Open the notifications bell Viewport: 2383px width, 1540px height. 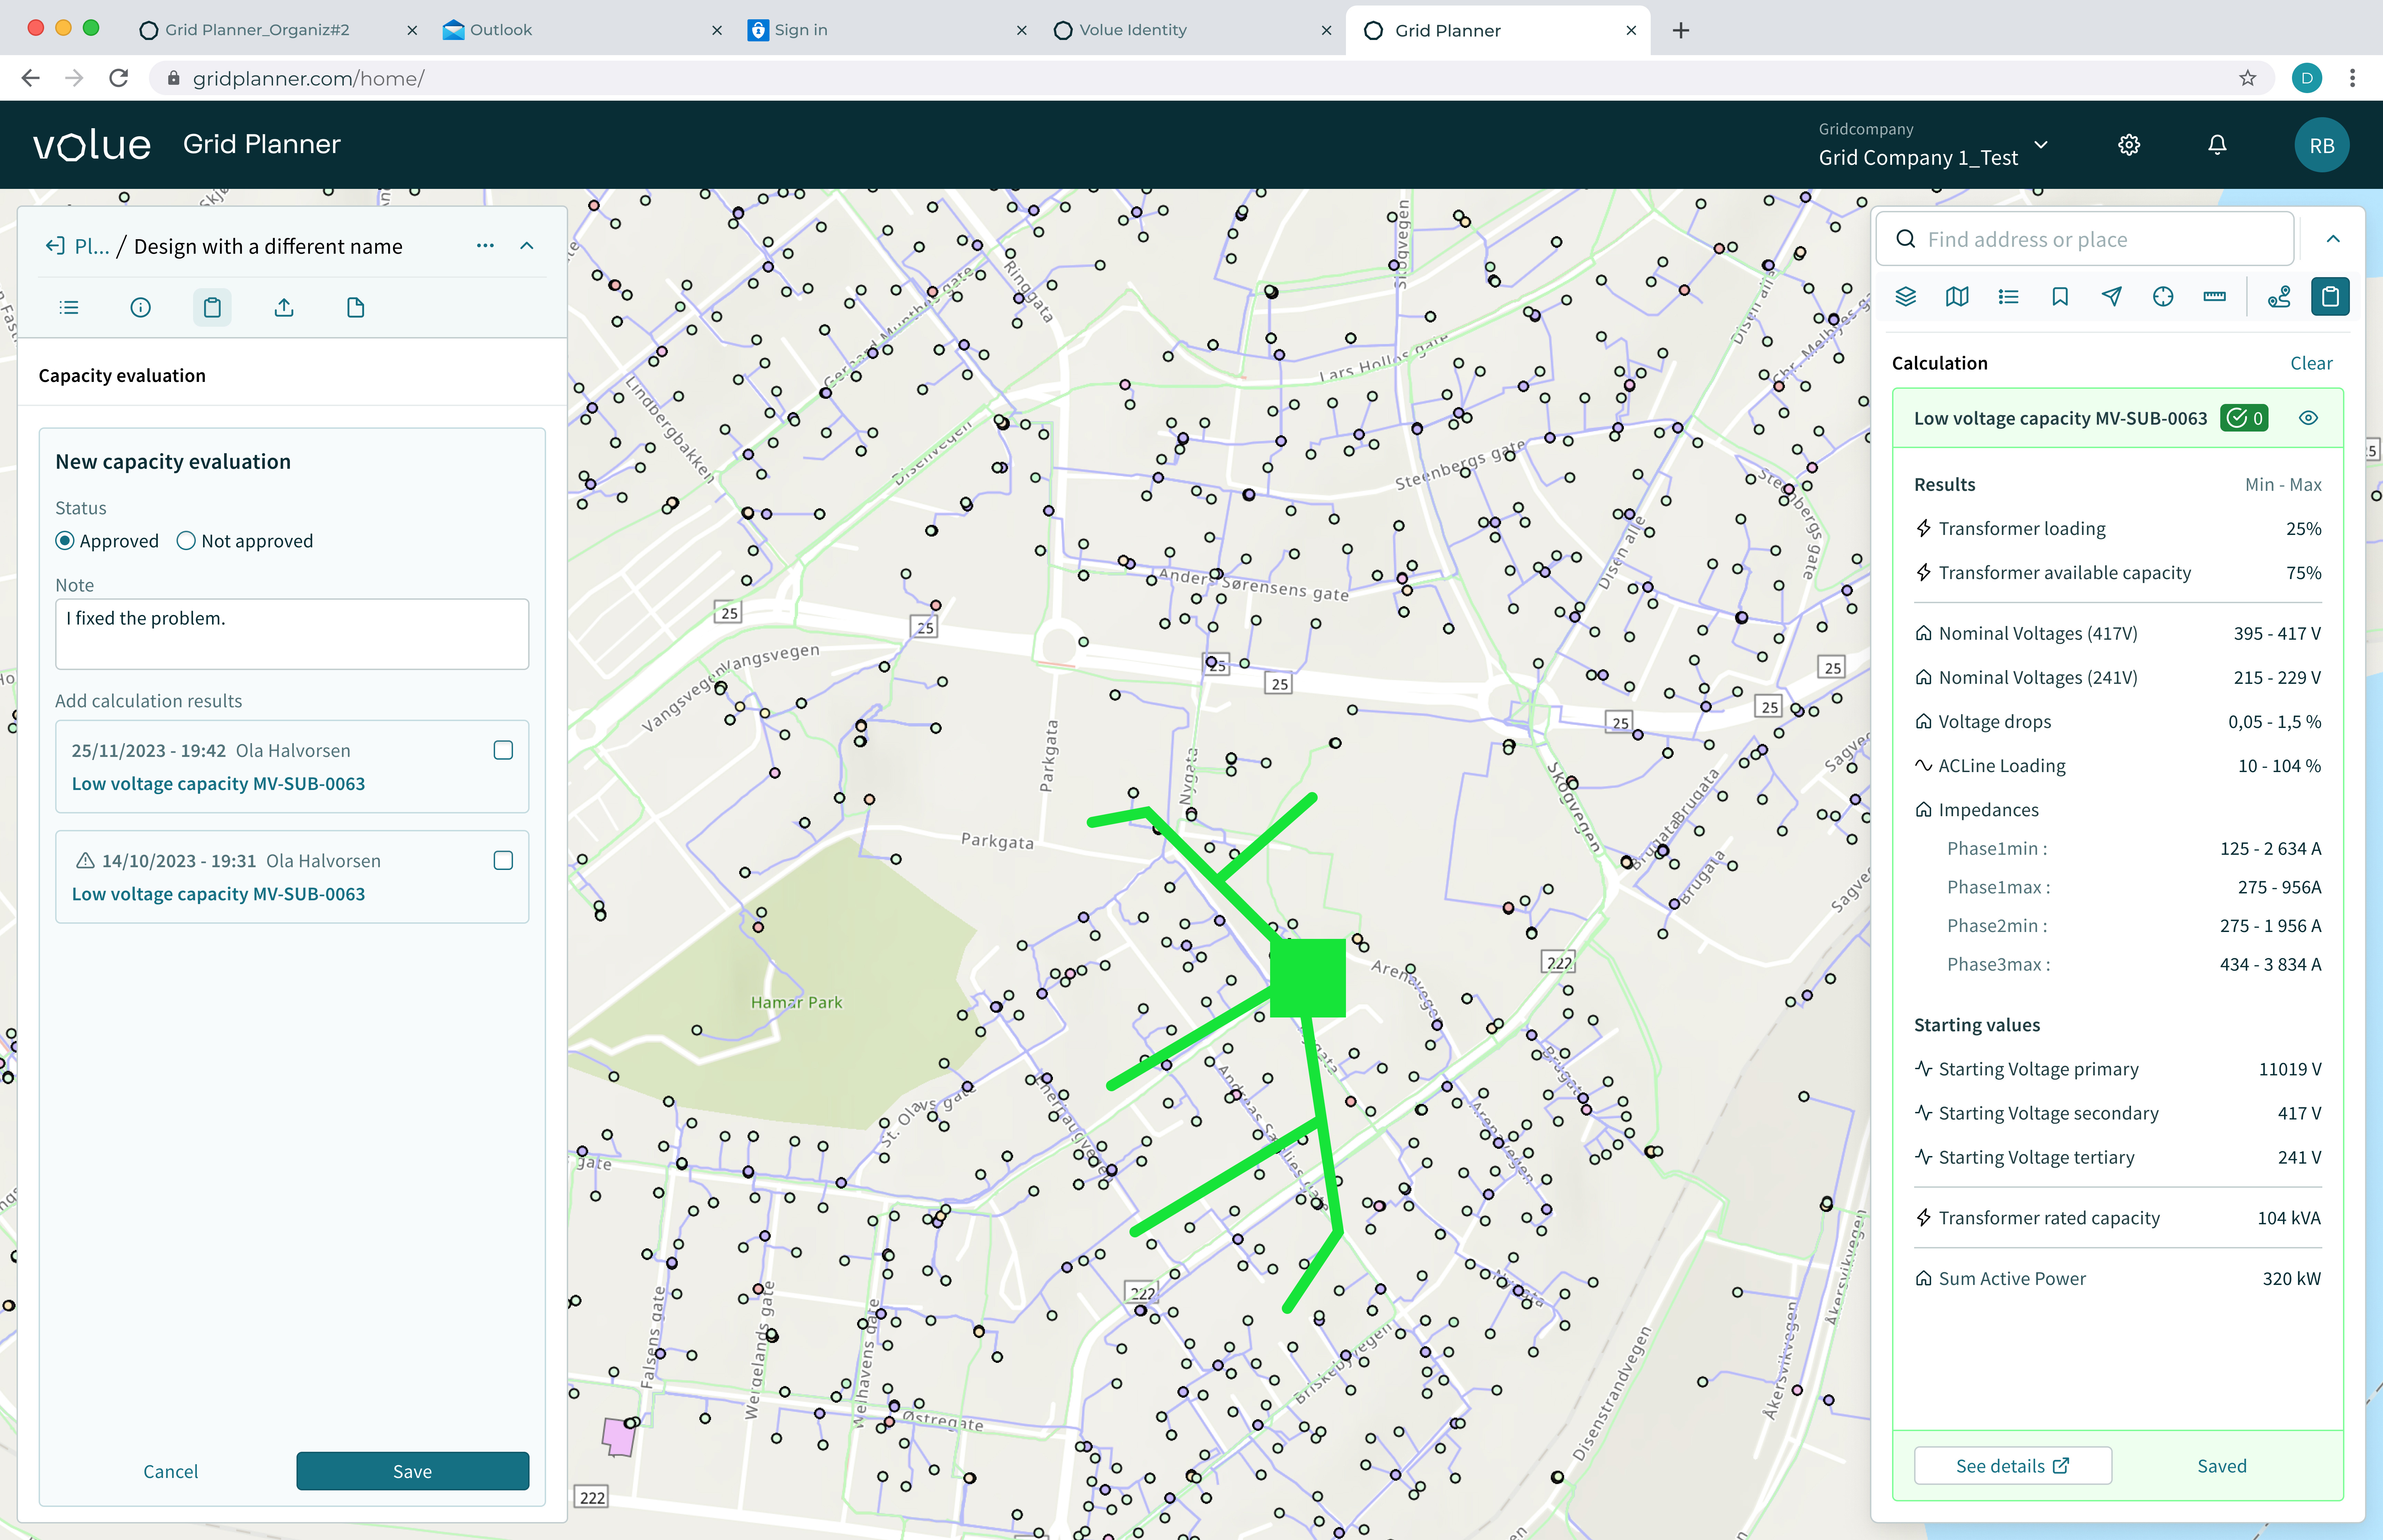click(2217, 145)
